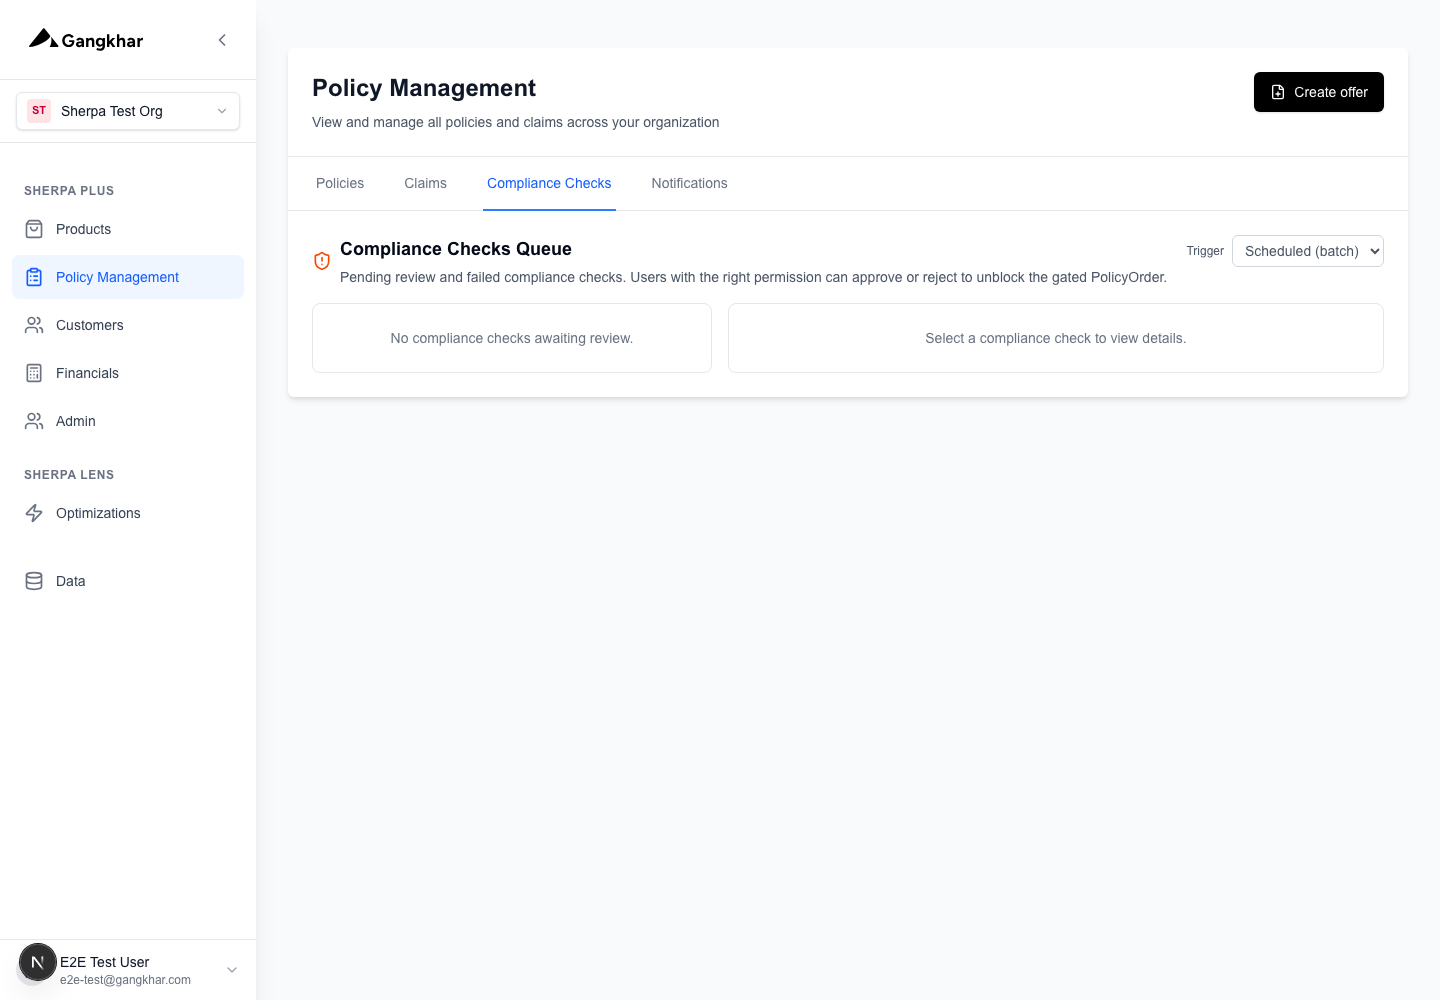
Task: Switch to the Notifications tab
Action: pos(689,183)
